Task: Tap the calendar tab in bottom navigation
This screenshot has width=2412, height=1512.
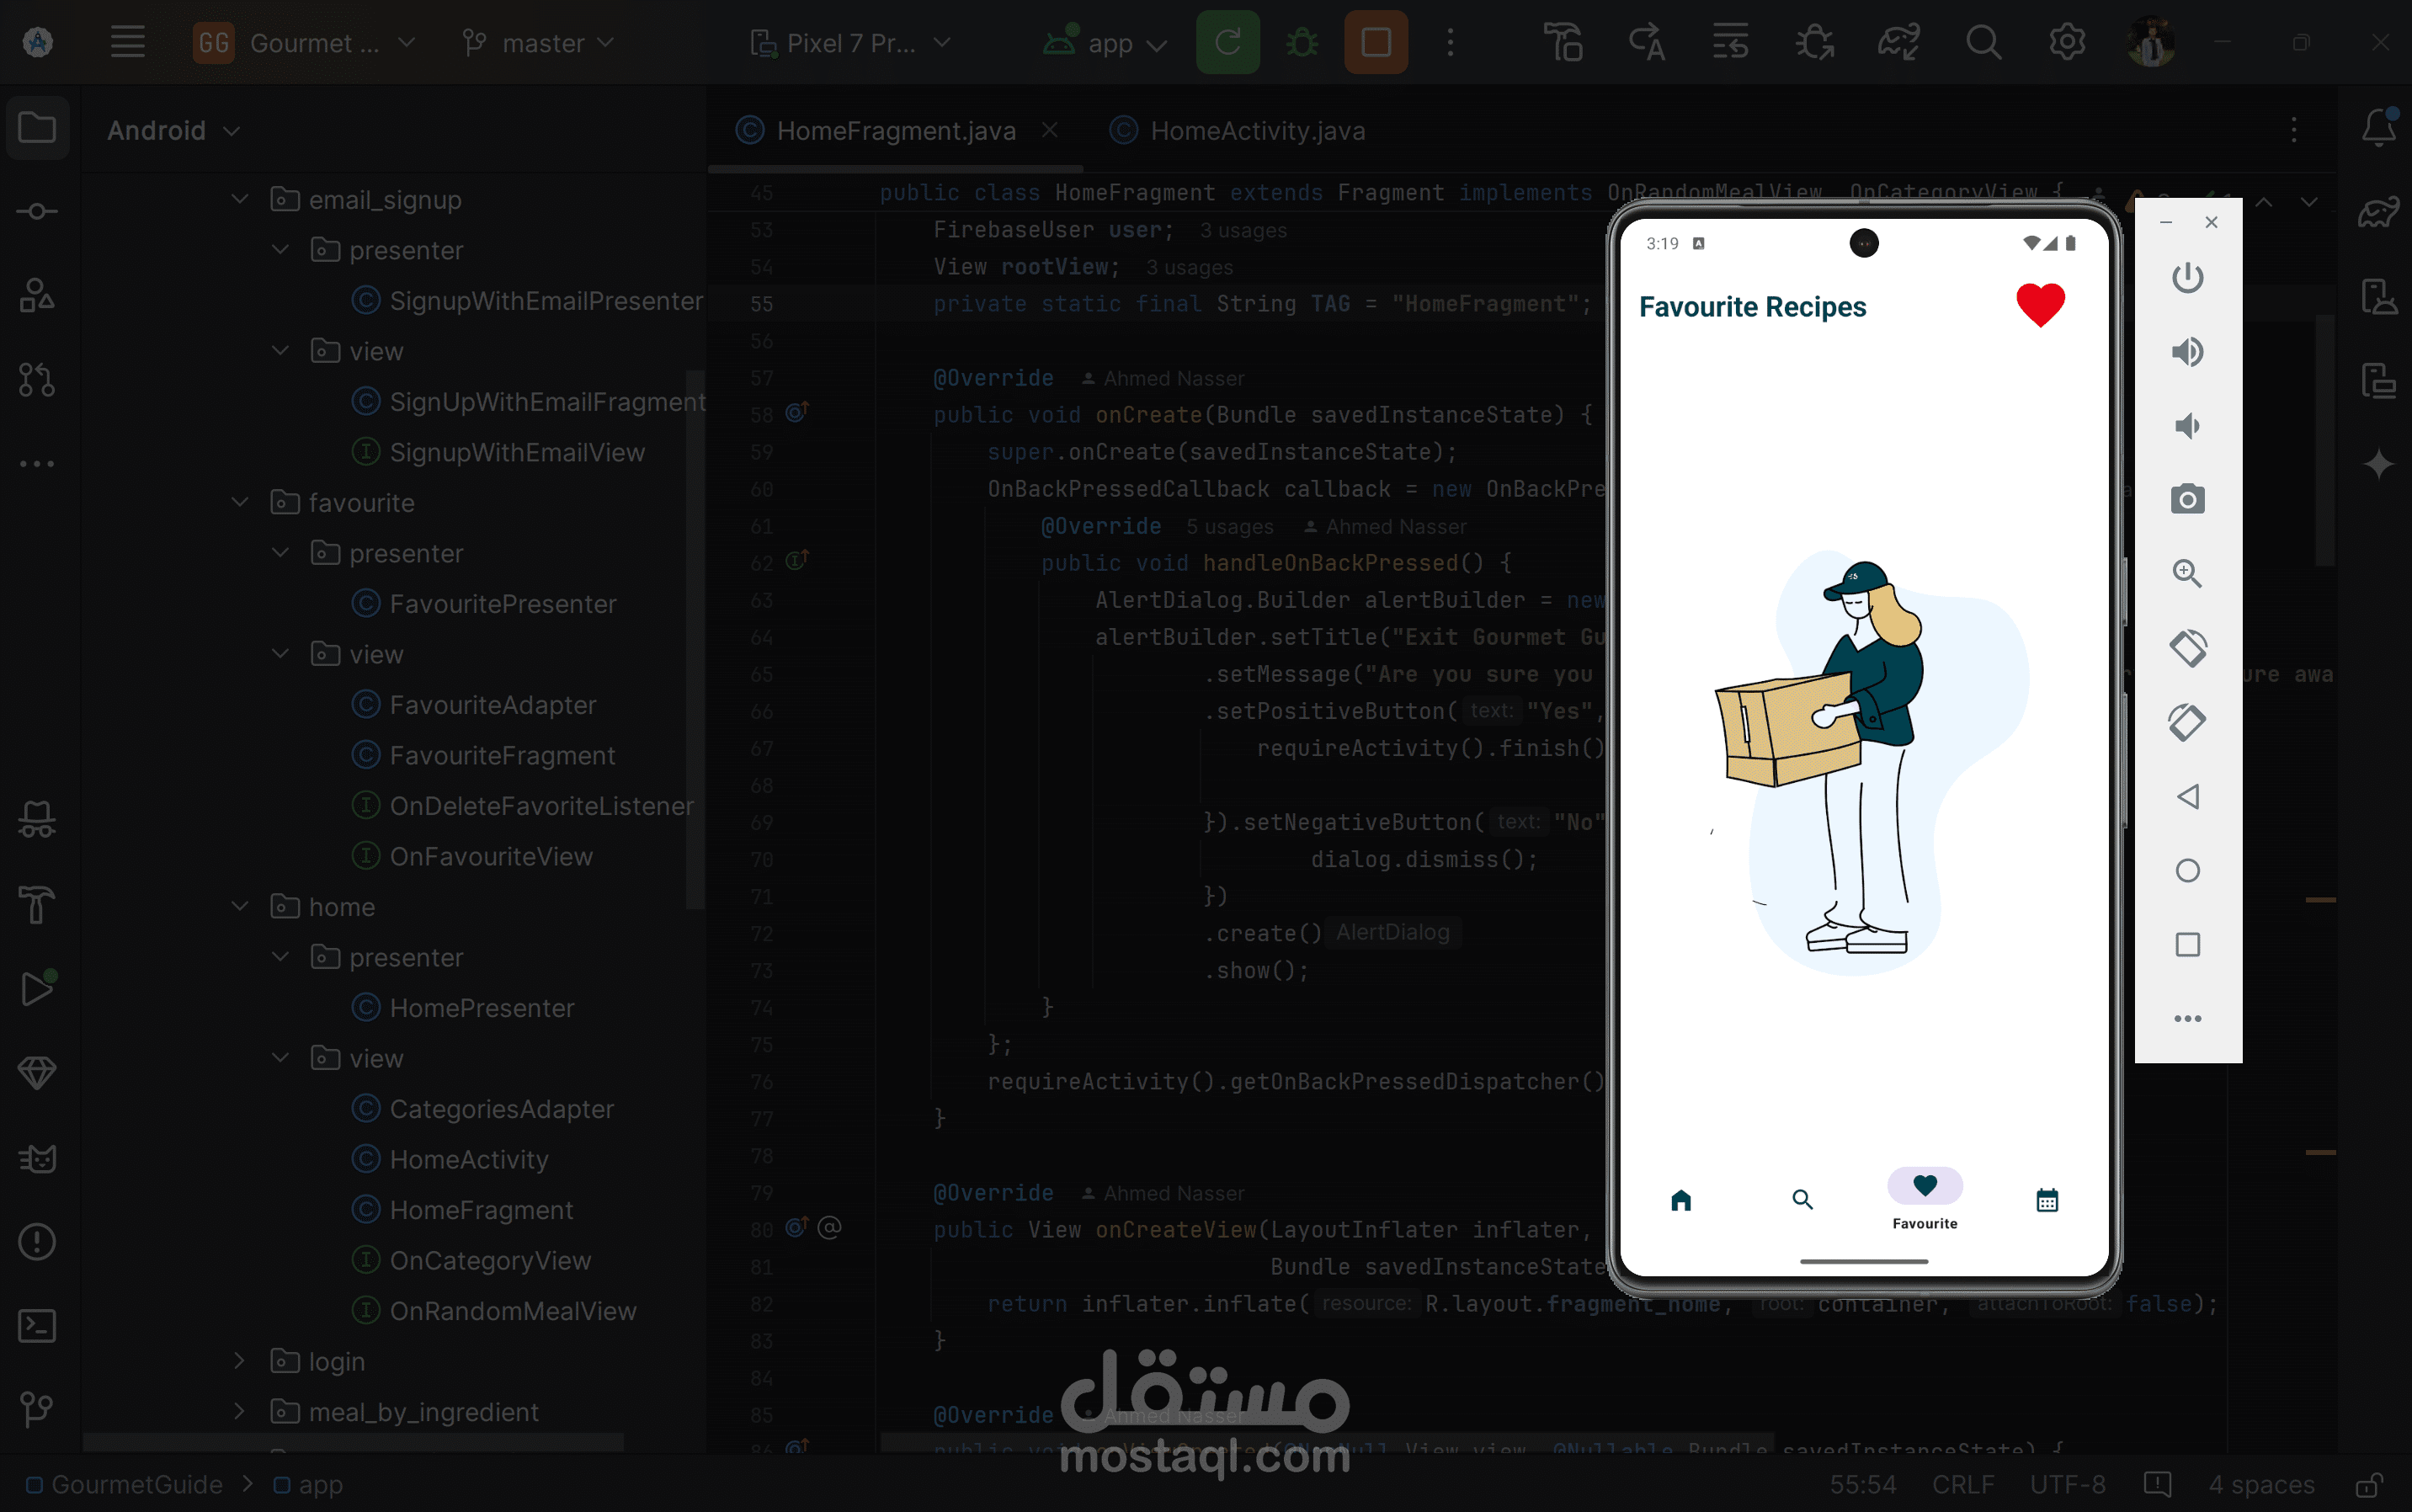Action: point(2047,1200)
